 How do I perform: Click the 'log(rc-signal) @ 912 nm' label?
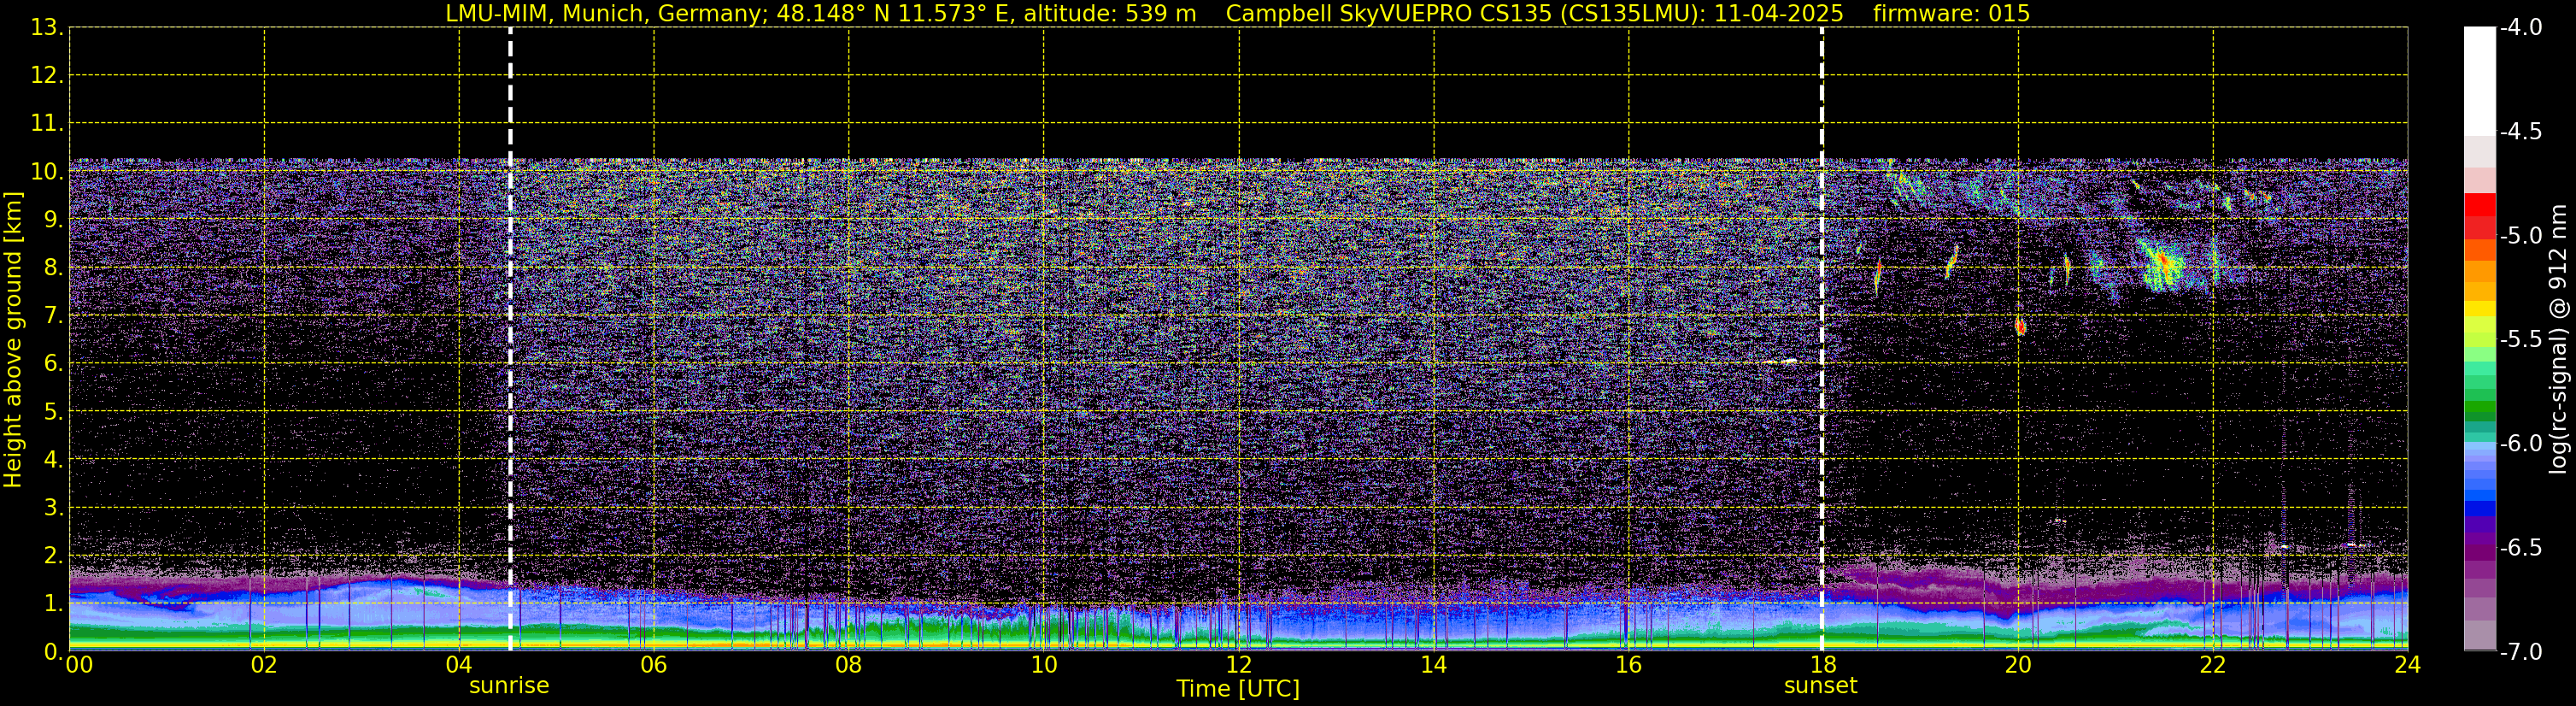2559,339
